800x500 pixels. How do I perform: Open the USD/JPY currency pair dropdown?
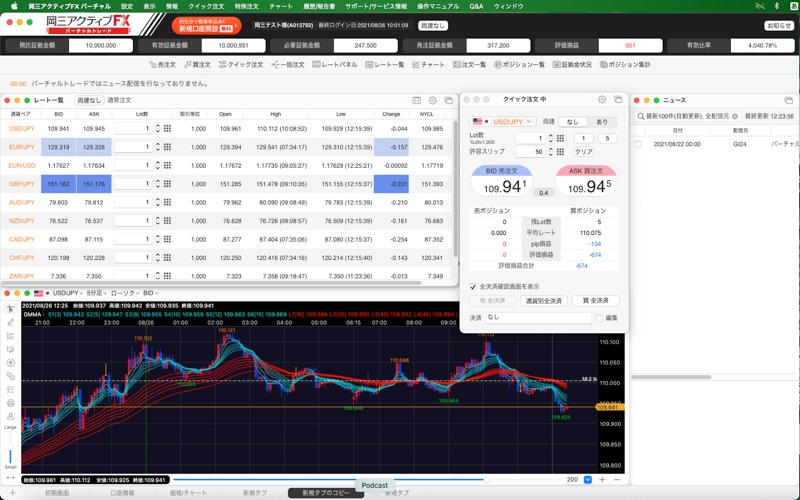[502, 121]
